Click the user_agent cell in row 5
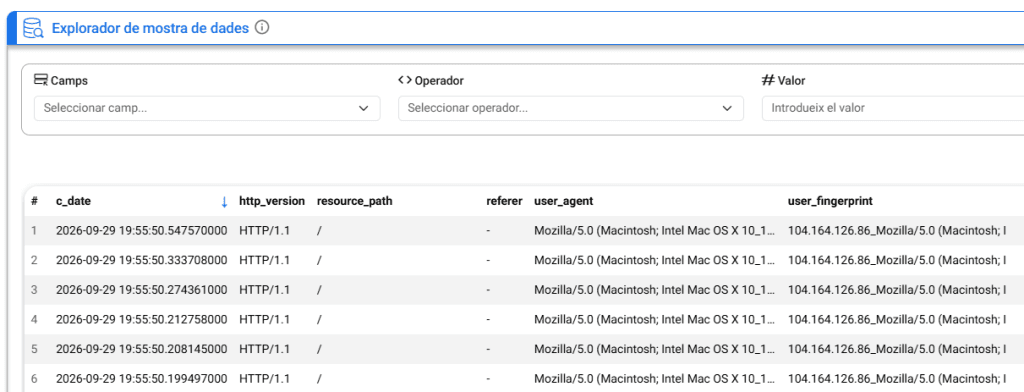Image resolution: width=1024 pixels, height=392 pixels. [655, 349]
